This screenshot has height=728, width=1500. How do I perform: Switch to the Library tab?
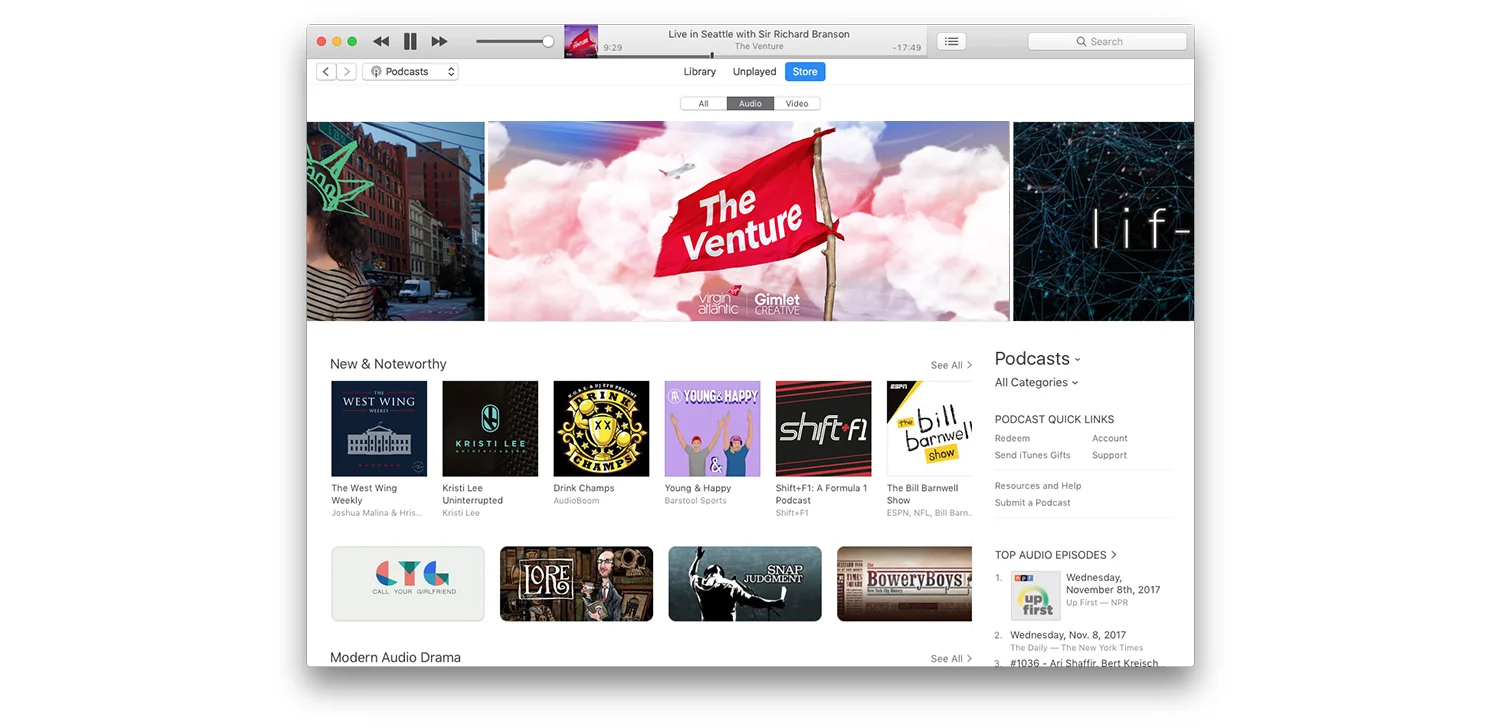[699, 71]
